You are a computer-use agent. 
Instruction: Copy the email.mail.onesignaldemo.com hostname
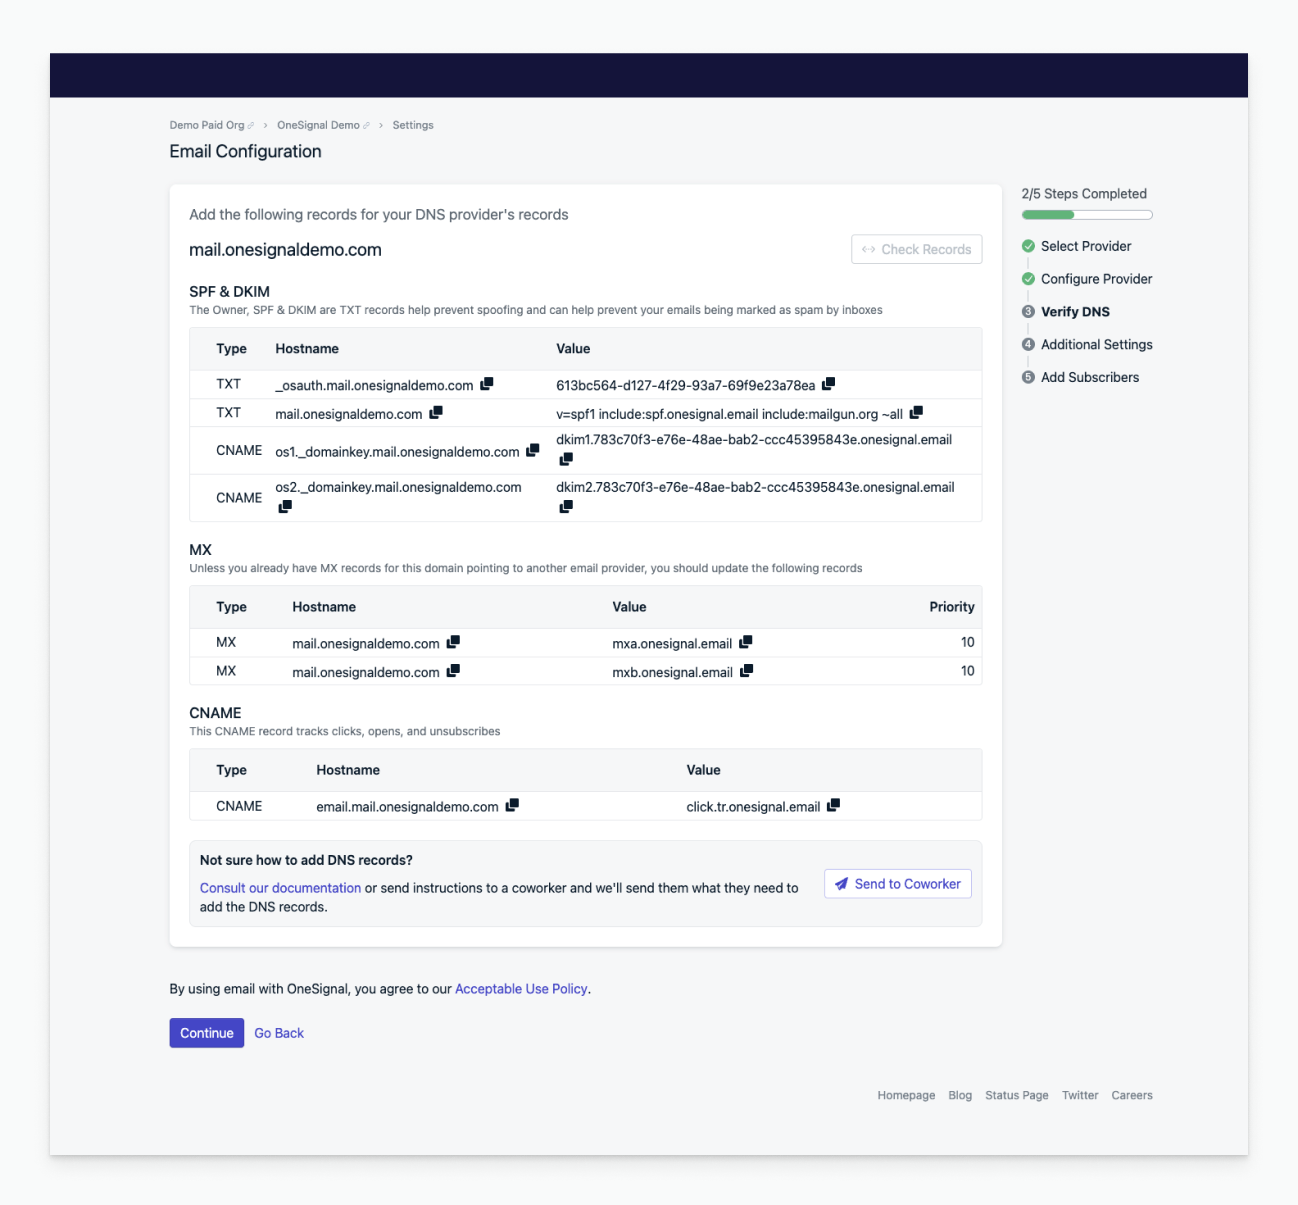pyautogui.click(x=512, y=805)
